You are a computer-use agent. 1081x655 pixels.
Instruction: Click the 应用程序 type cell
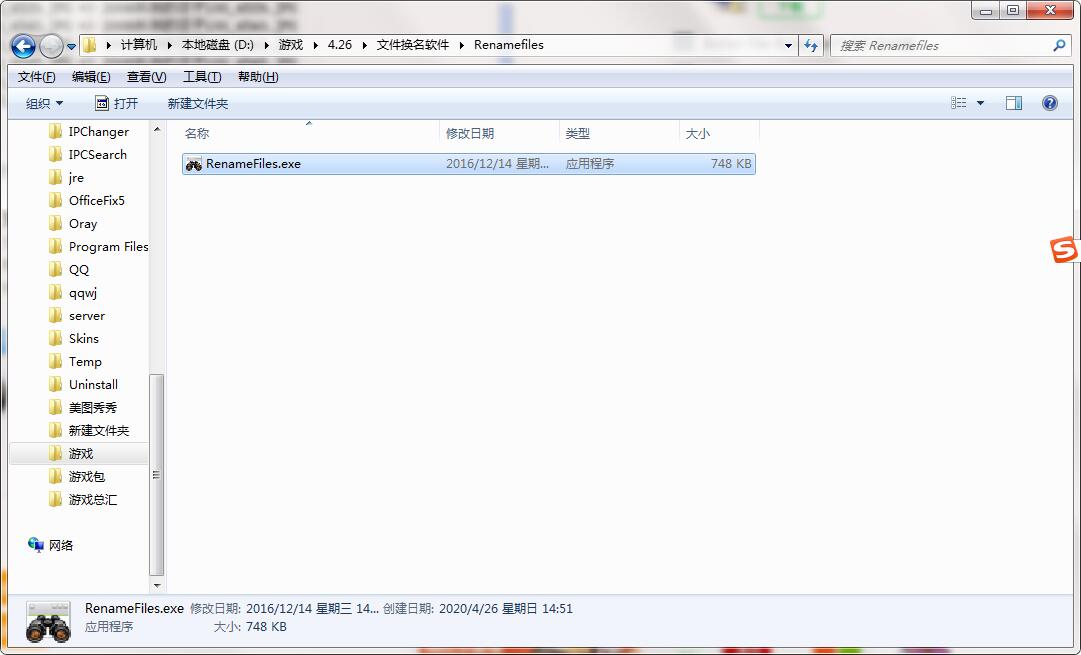(x=589, y=163)
